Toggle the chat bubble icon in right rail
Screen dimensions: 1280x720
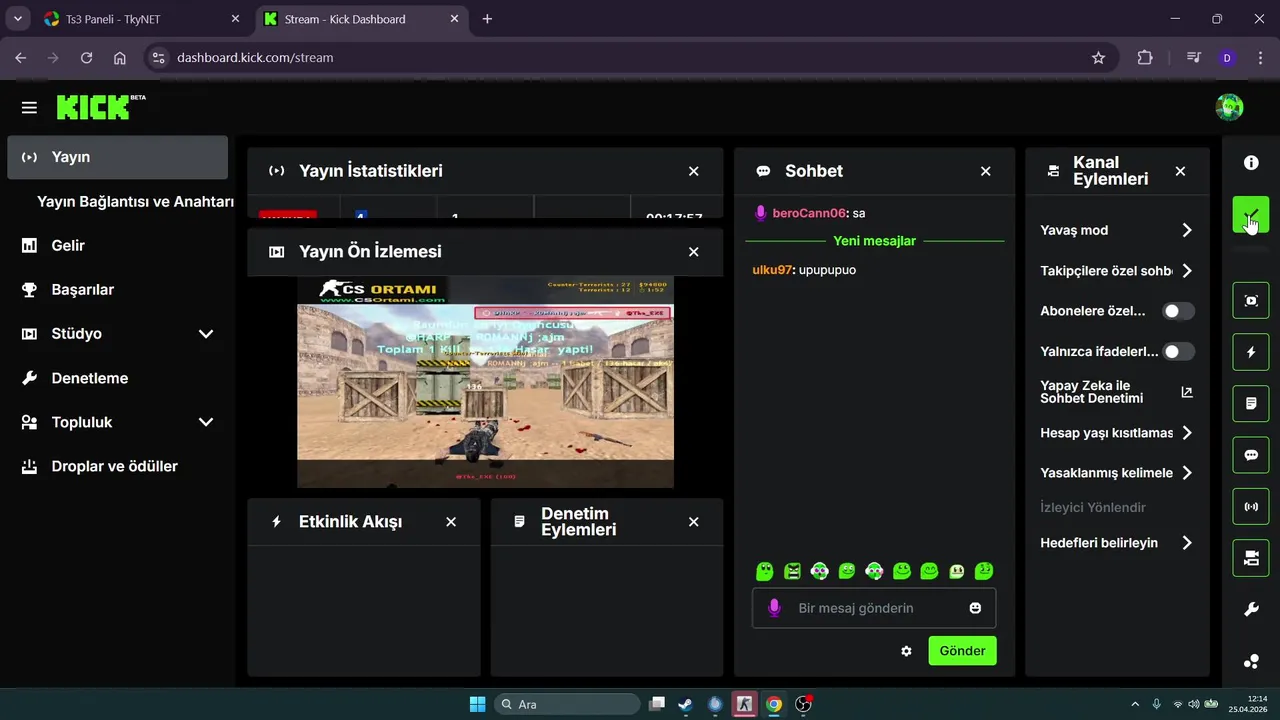(x=1251, y=455)
